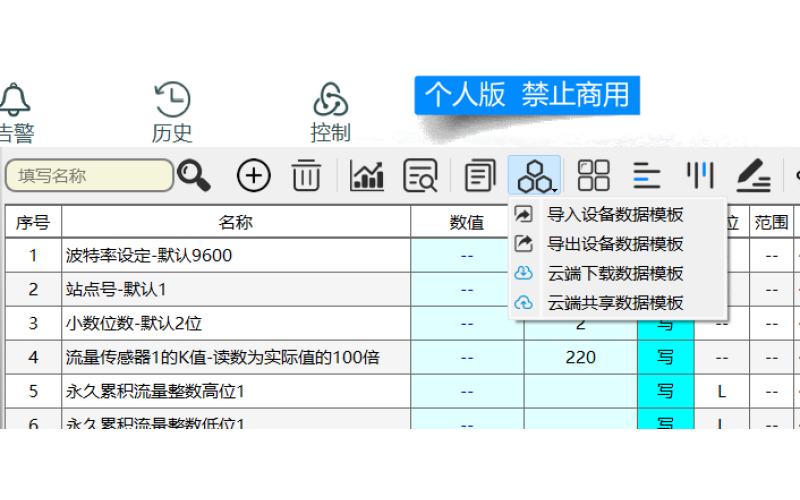Click the trash delete icon
The width and height of the screenshot is (800, 500).
pos(306,176)
